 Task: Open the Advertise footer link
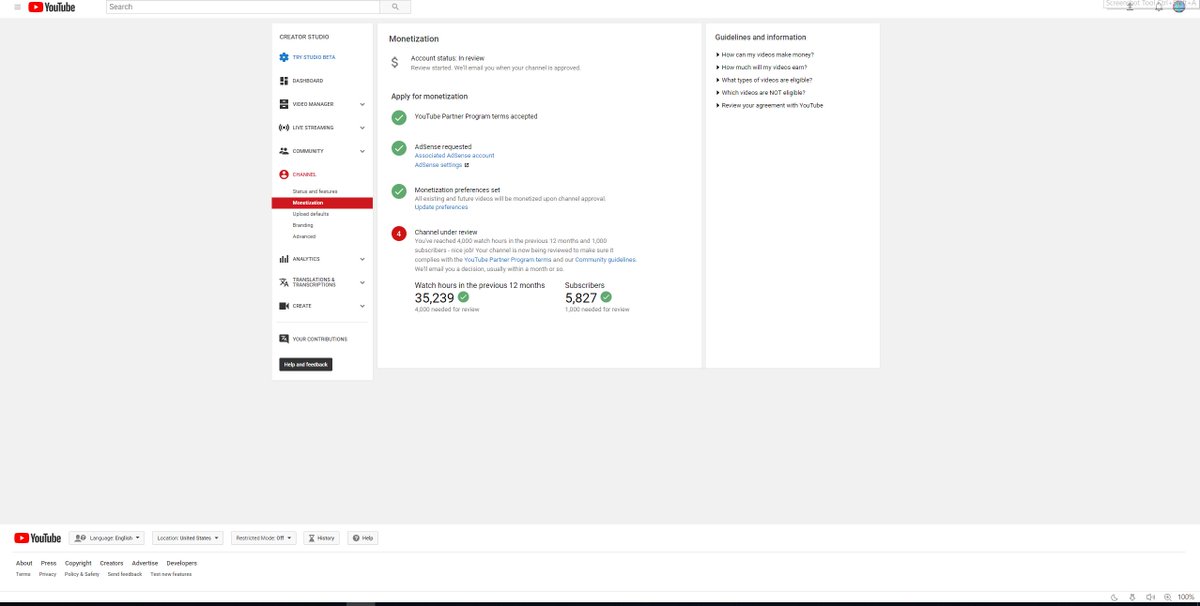145,563
